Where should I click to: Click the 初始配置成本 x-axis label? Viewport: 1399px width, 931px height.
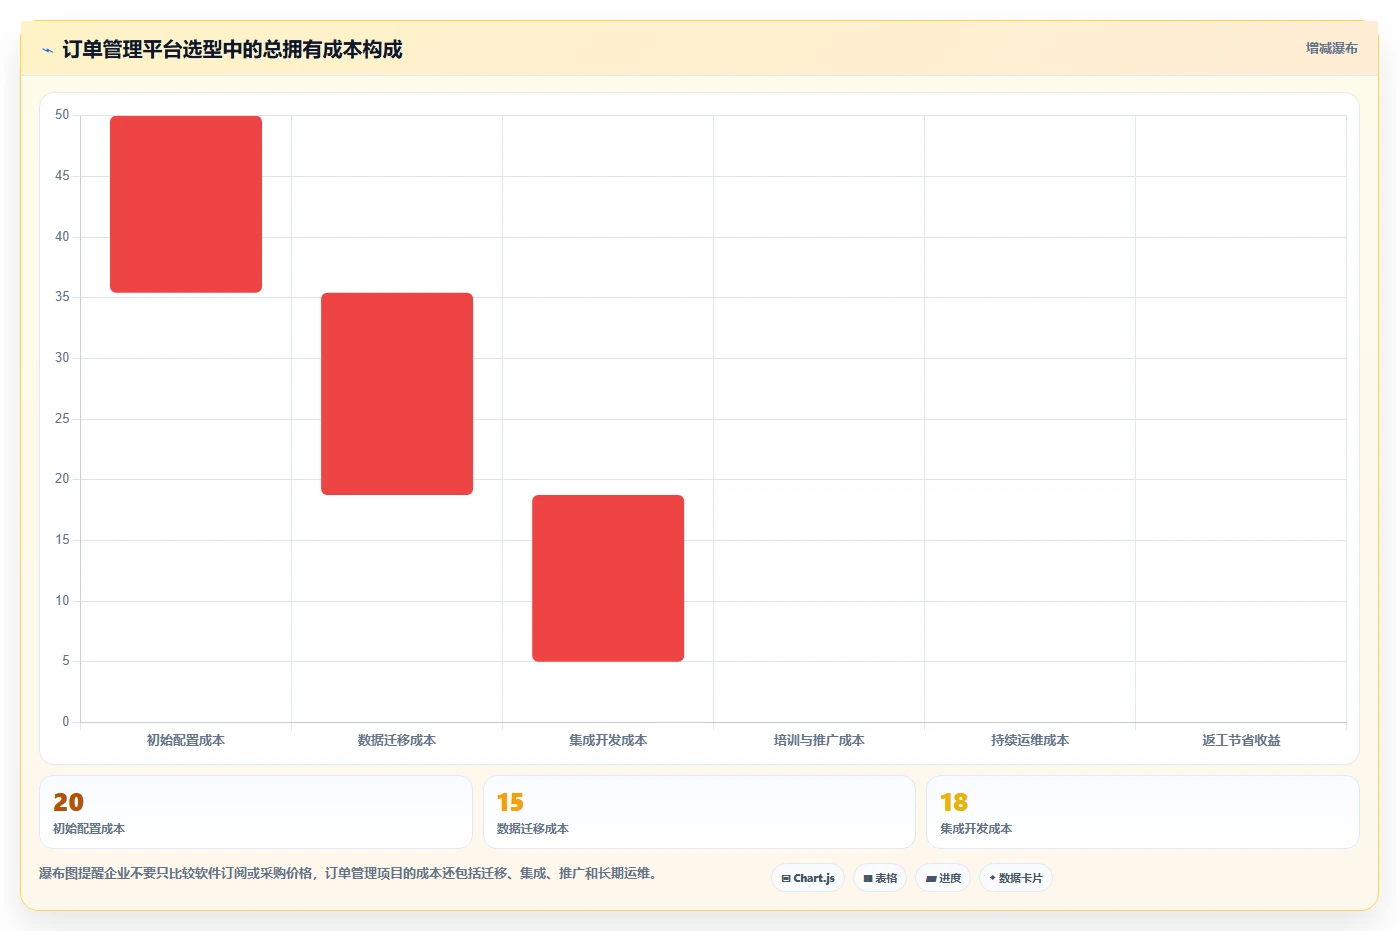point(186,741)
